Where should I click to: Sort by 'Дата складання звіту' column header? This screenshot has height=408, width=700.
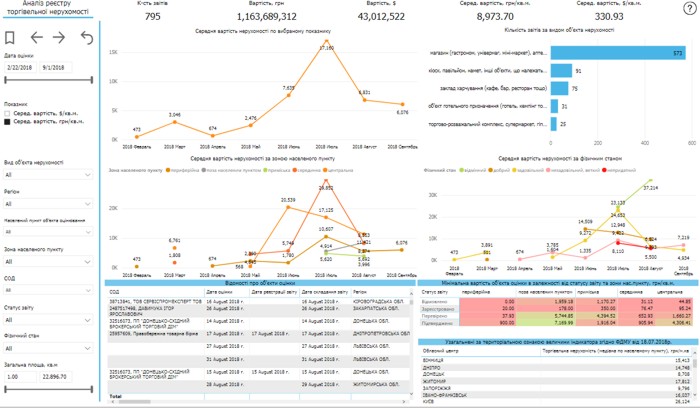tap(325, 291)
